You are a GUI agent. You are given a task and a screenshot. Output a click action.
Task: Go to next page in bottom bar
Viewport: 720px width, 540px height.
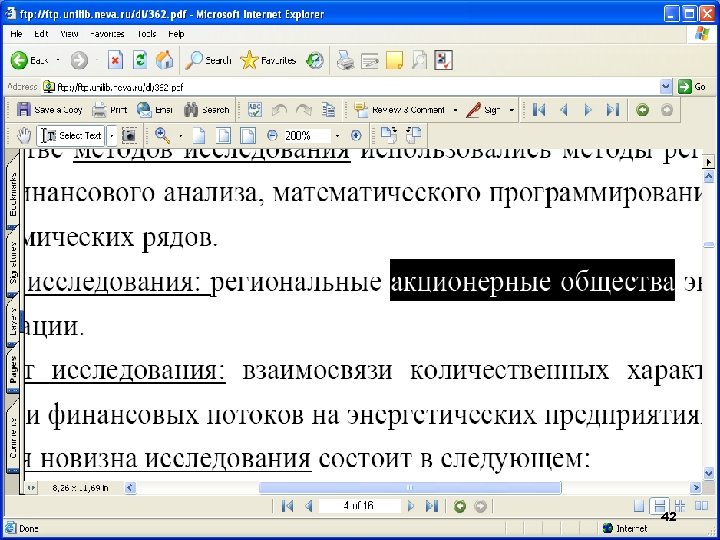point(411,506)
